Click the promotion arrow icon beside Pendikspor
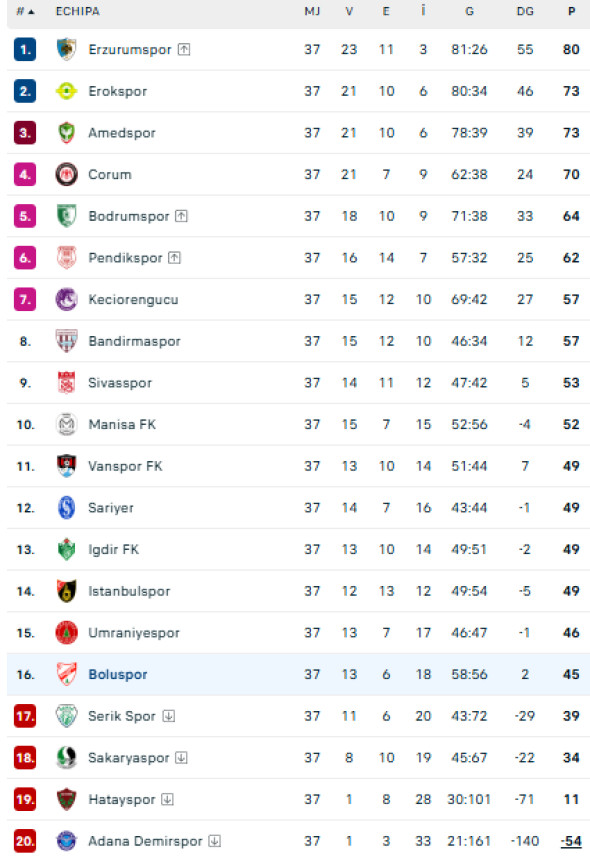590x860 pixels. point(174,258)
